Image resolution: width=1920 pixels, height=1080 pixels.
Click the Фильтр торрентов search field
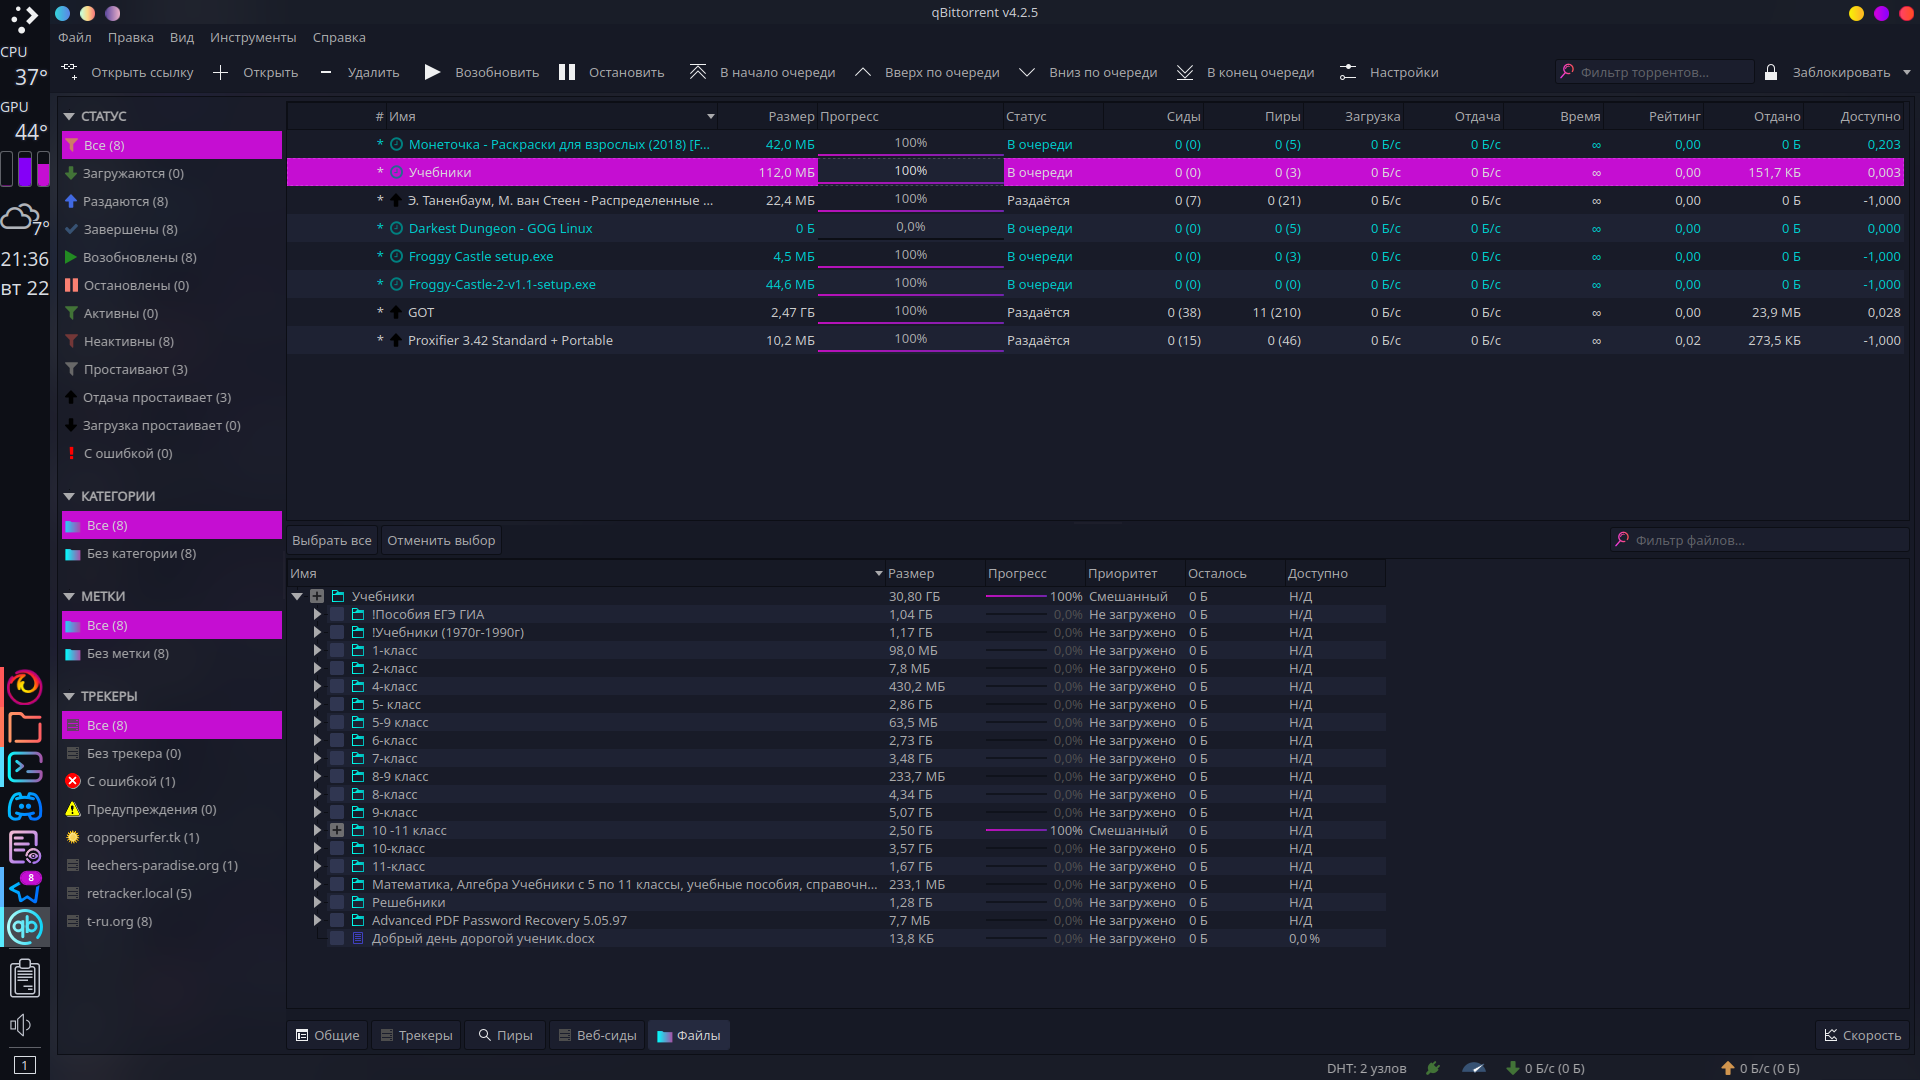[1654, 72]
